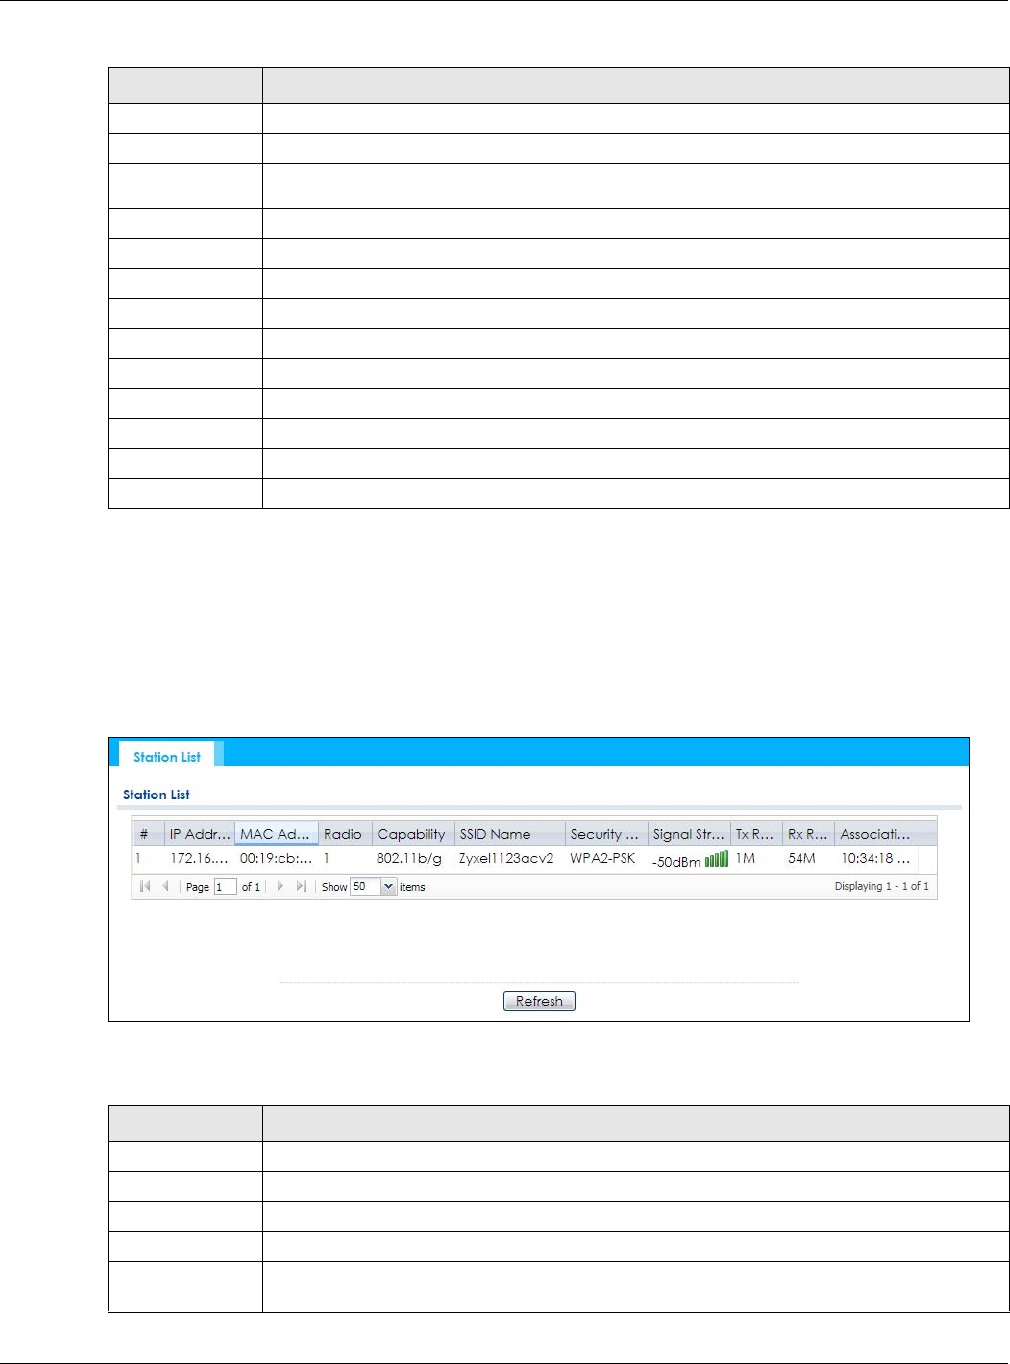Click the Page number input field
Screen dimensions: 1010x1364
(x=225, y=887)
